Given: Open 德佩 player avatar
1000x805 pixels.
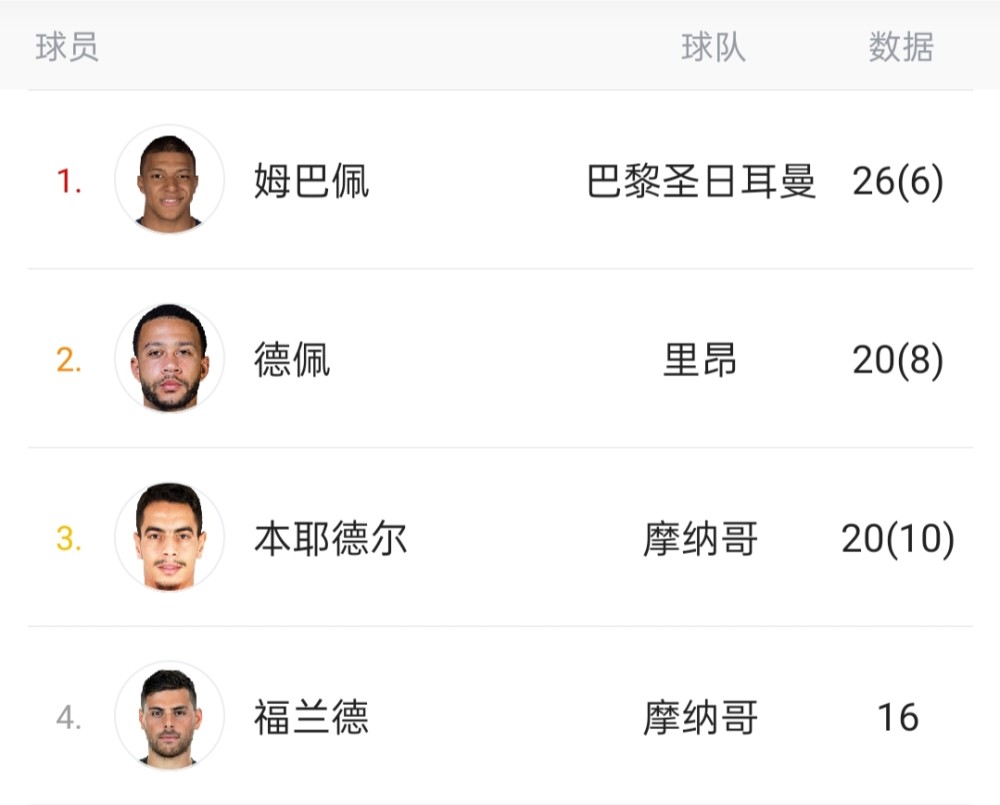Looking at the screenshot, I should pos(169,358).
